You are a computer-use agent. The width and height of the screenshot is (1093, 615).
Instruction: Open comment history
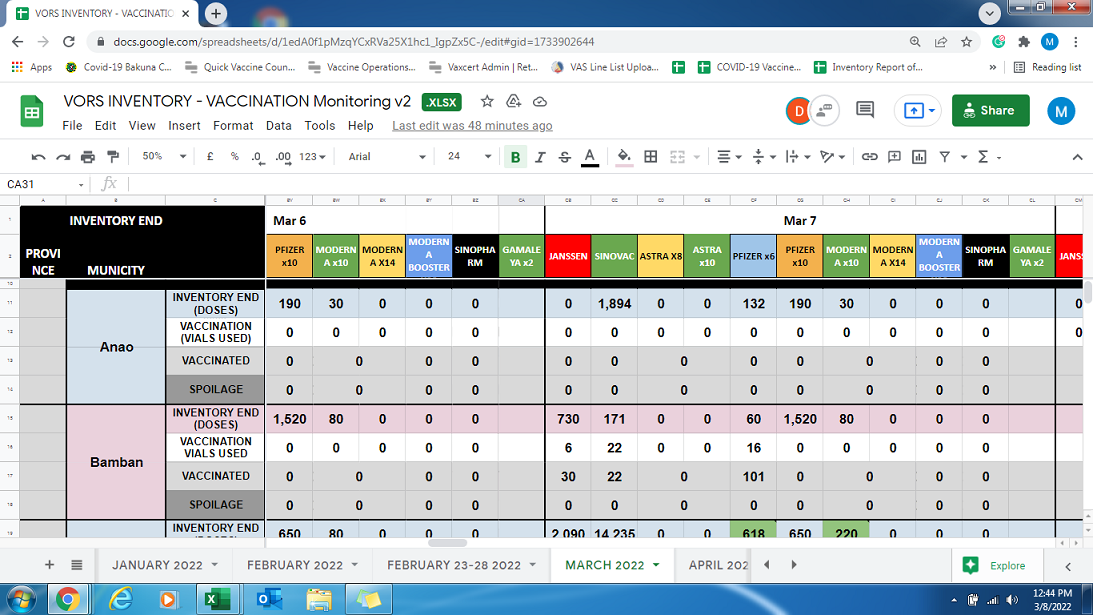click(x=865, y=110)
